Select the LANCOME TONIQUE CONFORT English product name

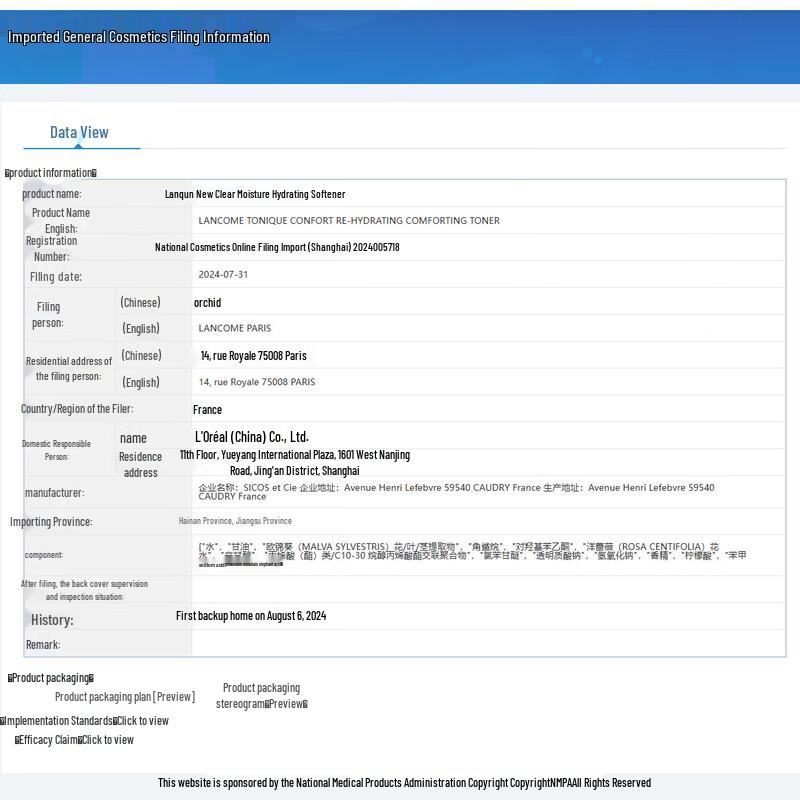[349, 221]
